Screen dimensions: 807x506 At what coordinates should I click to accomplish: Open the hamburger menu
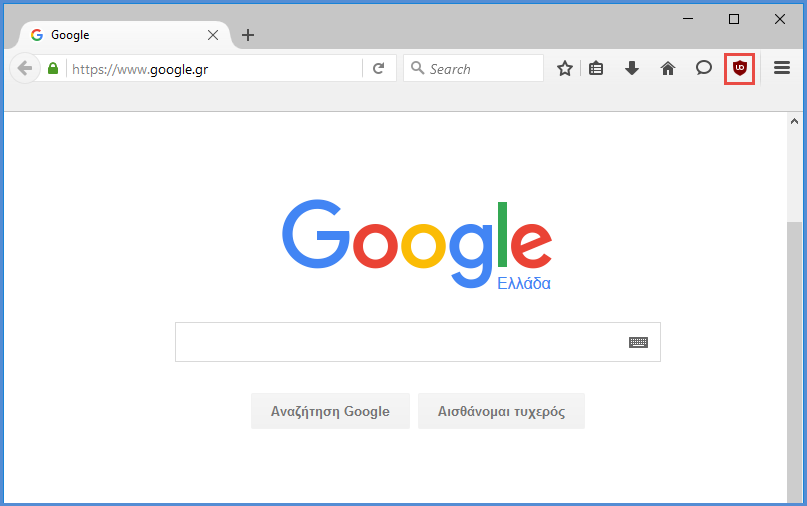tap(782, 68)
